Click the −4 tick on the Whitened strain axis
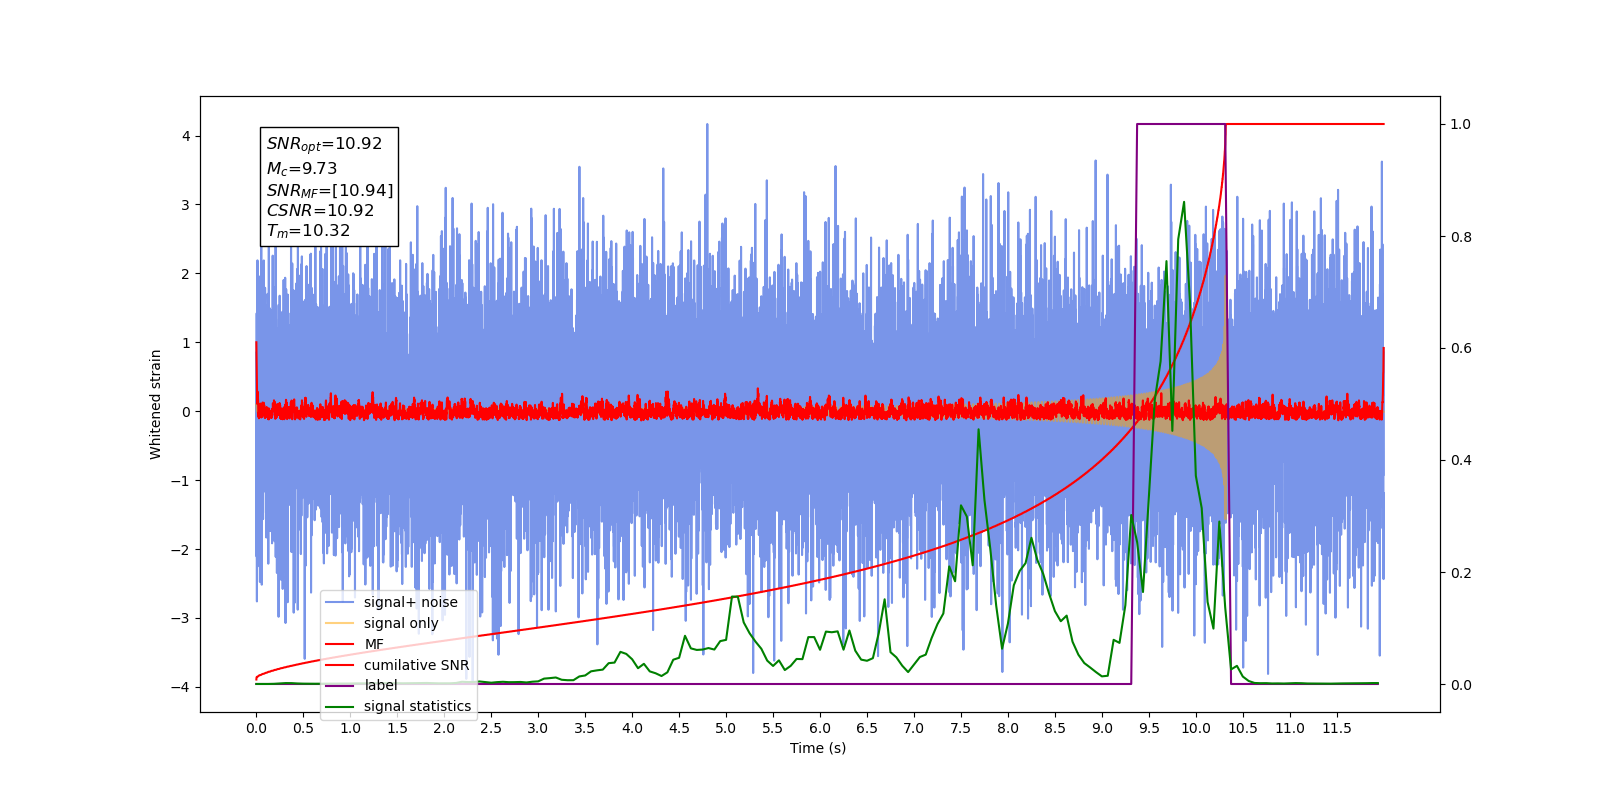 click(x=181, y=687)
